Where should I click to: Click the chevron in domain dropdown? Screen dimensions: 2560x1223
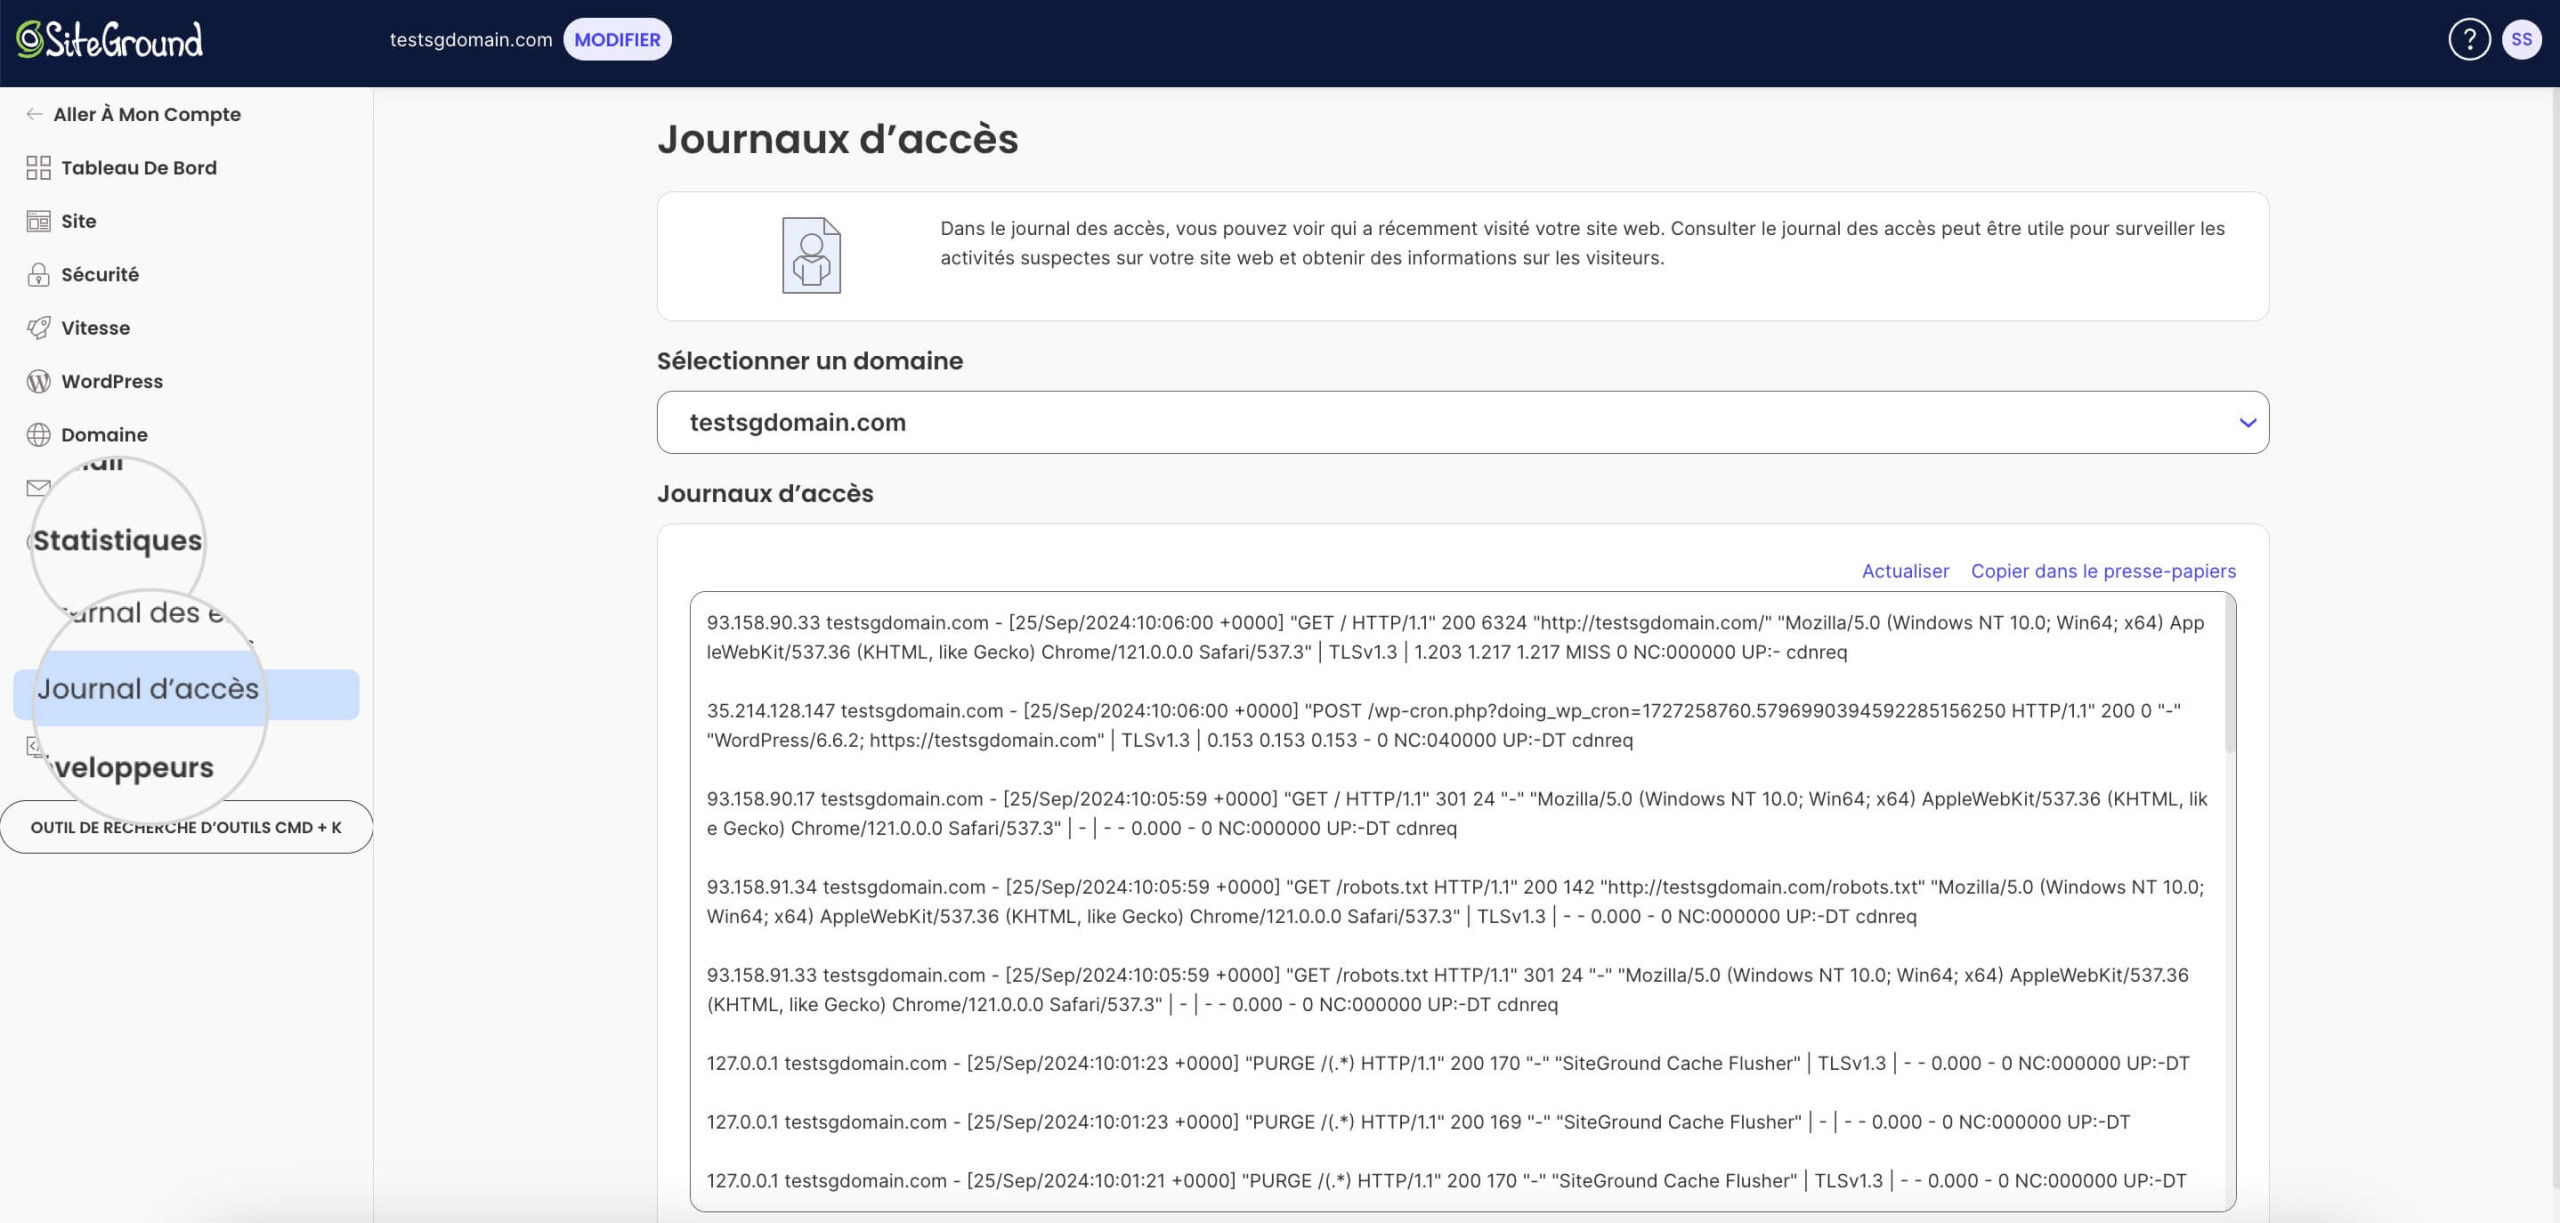click(x=2247, y=423)
